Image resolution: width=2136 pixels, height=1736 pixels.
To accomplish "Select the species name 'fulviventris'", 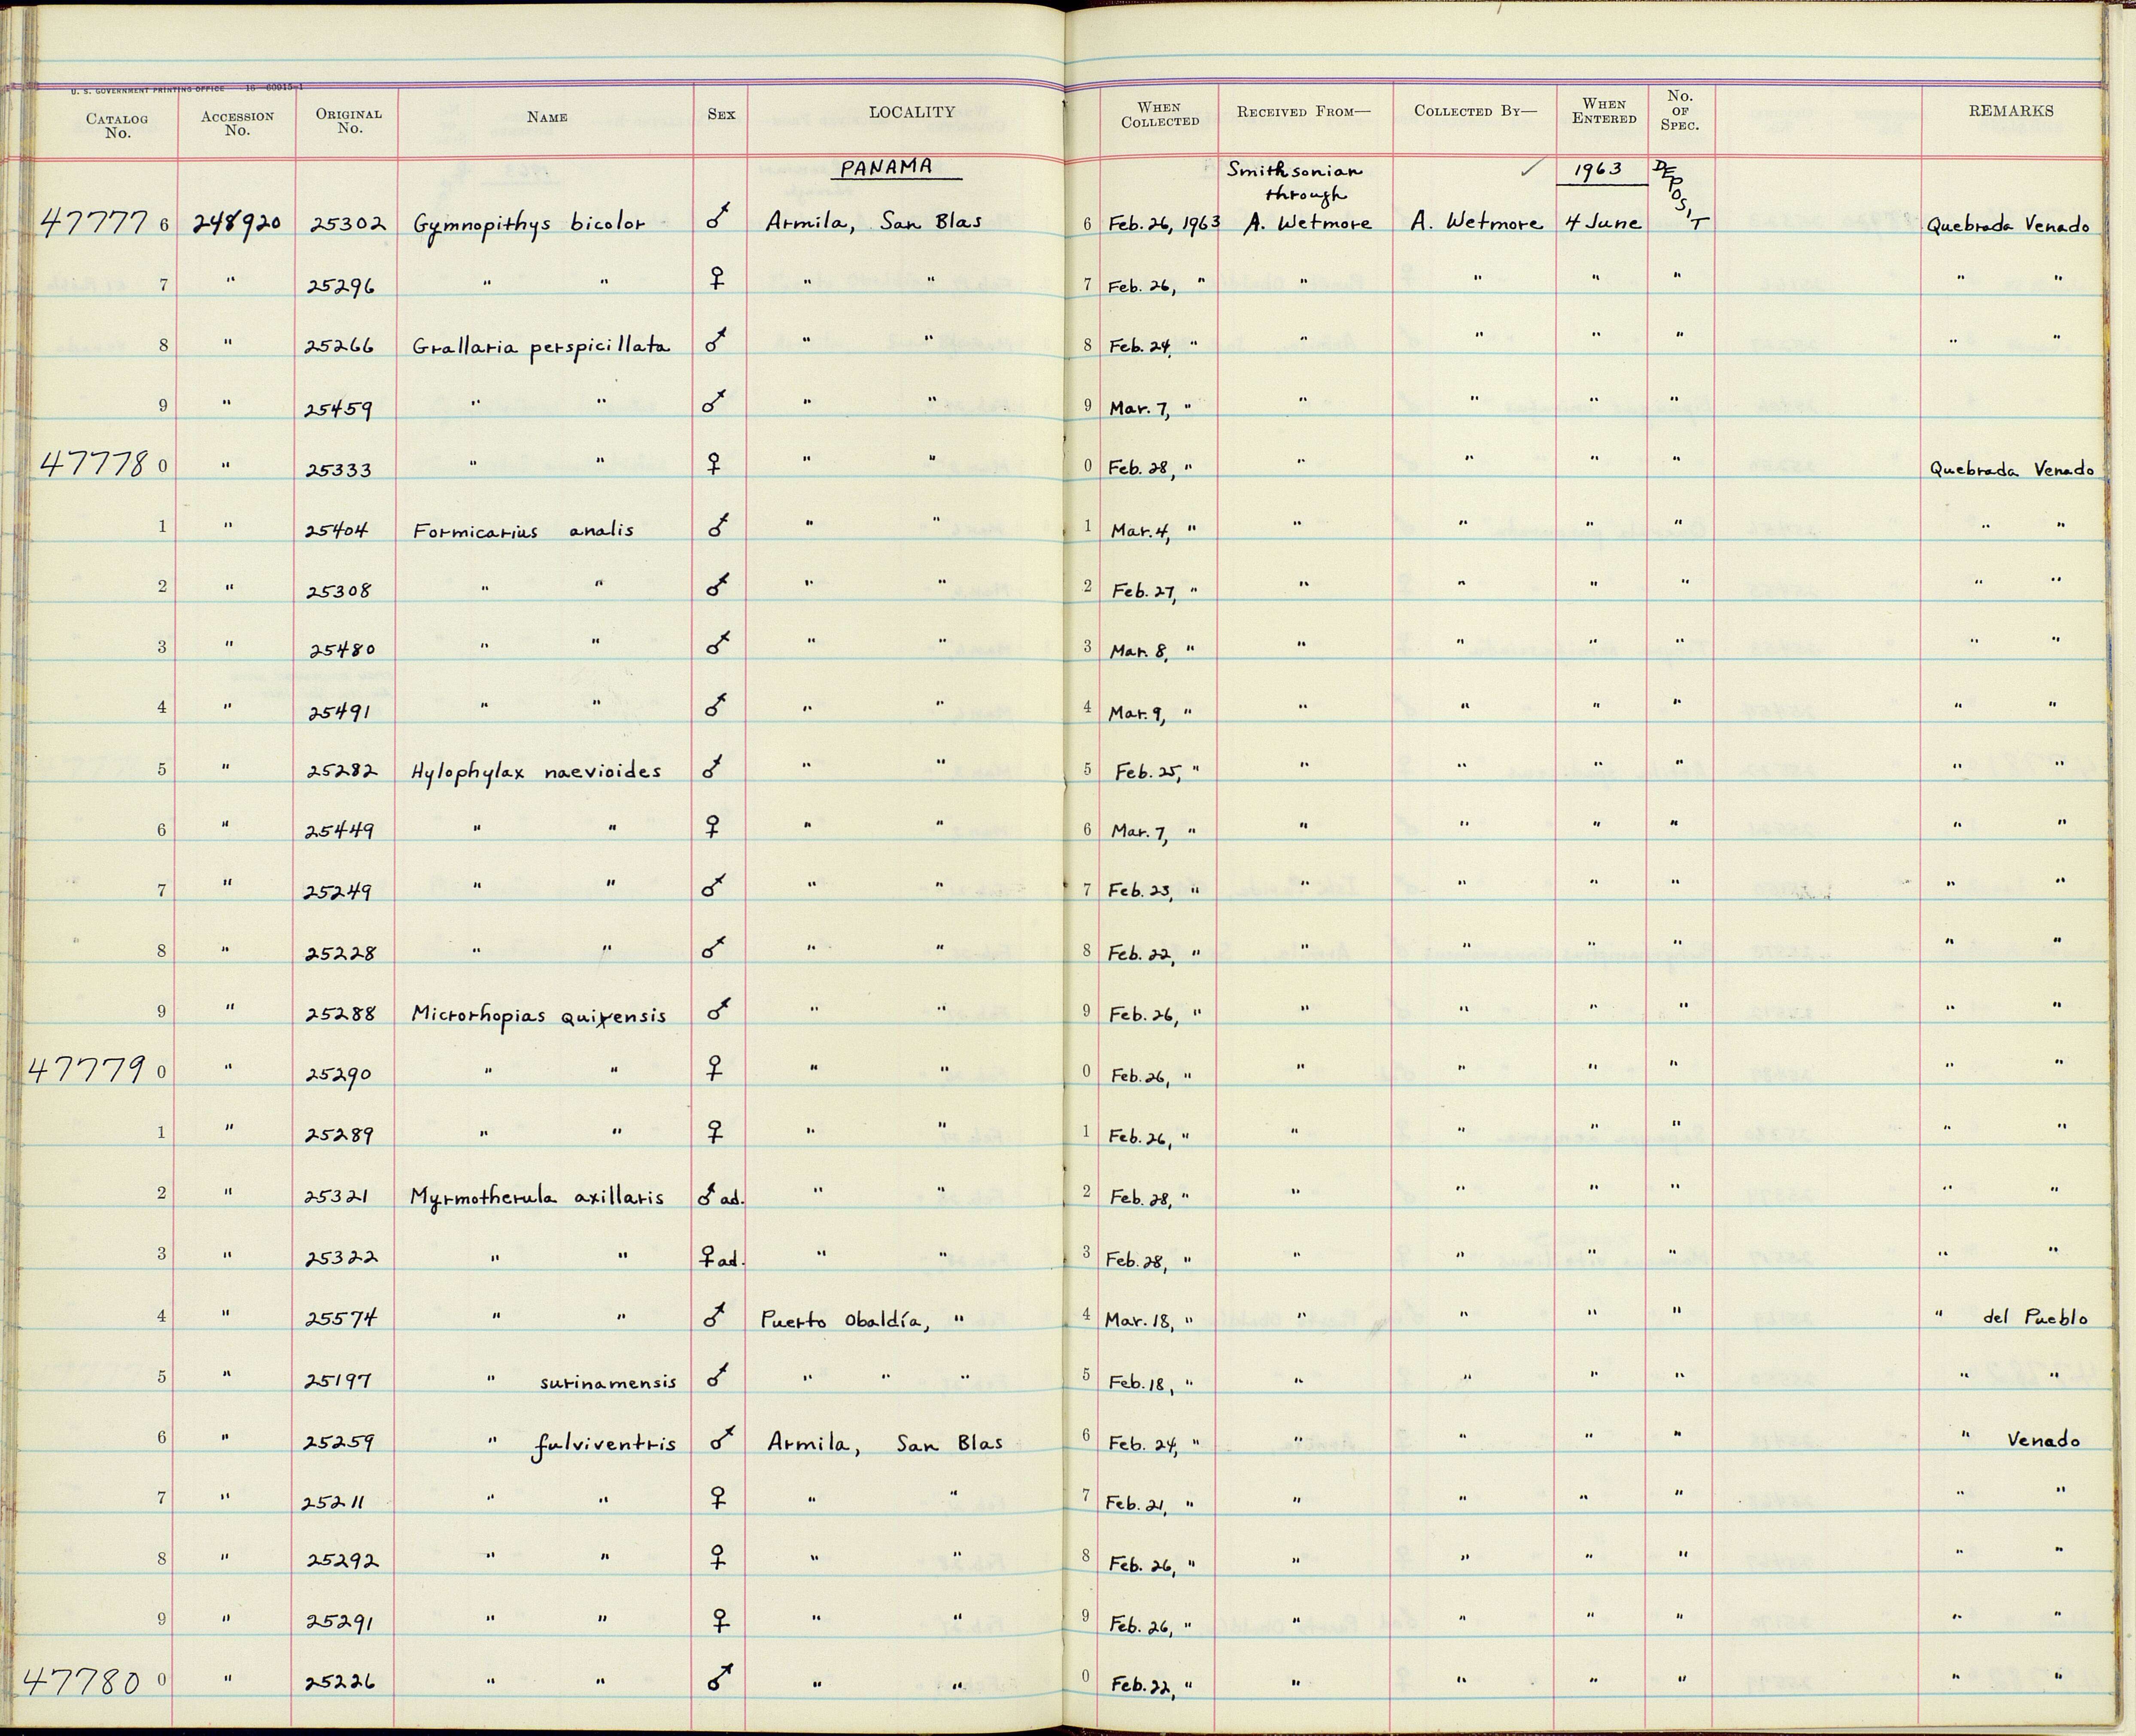I will point(604,1445).
